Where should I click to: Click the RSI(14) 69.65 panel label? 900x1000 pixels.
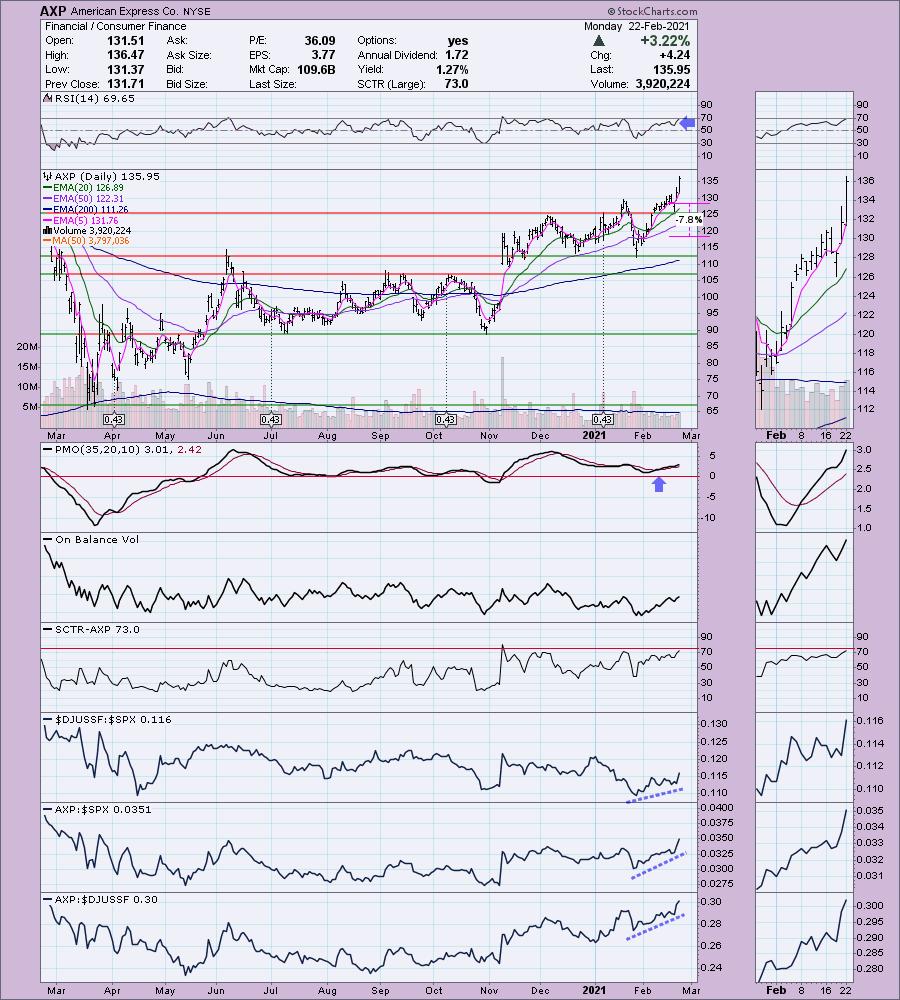click(95, 98)
